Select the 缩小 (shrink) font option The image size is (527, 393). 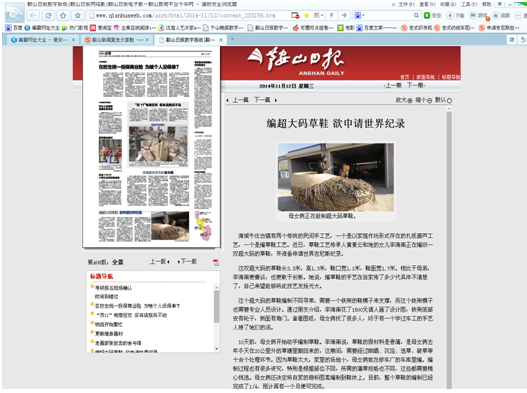[423, 100]
